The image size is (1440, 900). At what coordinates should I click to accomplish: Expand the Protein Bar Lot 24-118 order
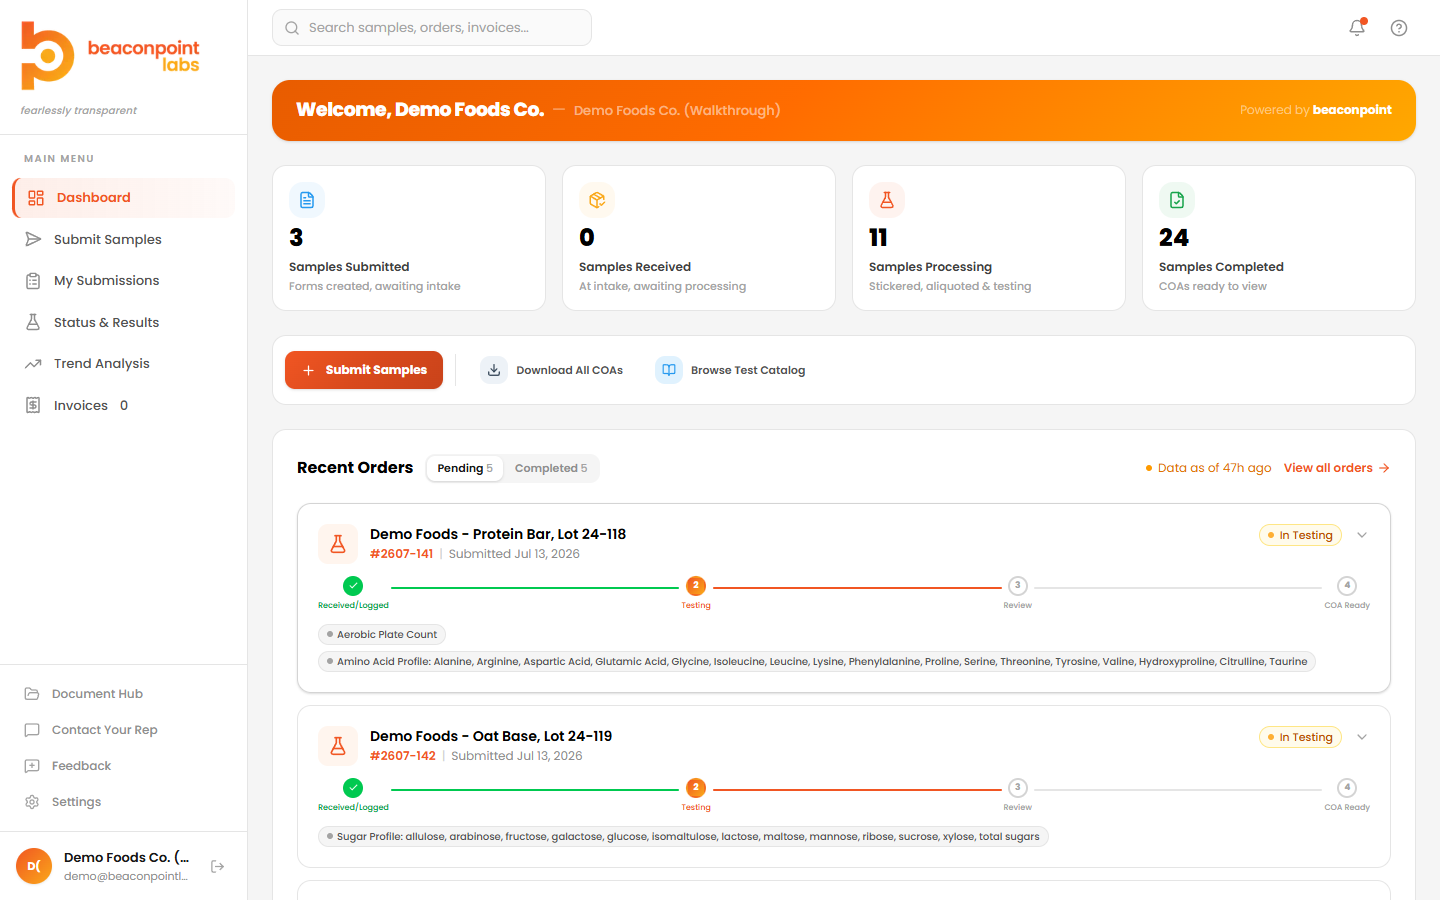(1362, 535)
